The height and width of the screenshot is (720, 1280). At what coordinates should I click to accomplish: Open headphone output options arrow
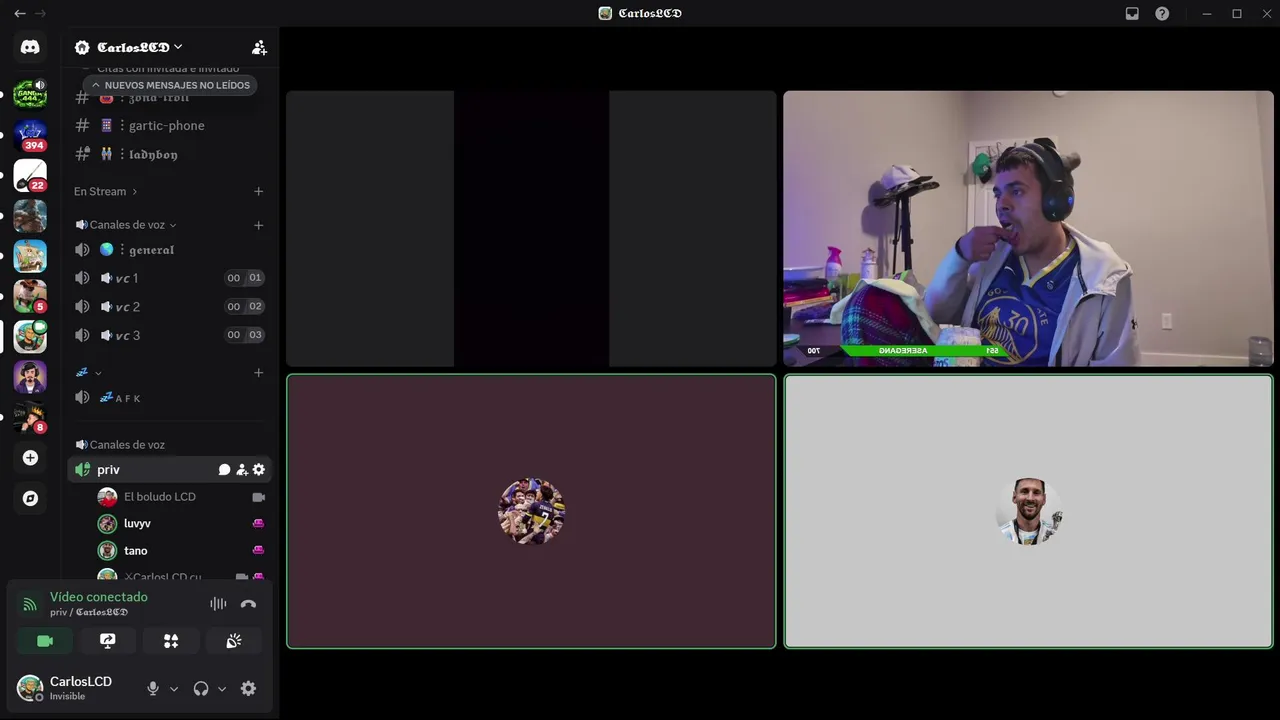coord(222,689)
